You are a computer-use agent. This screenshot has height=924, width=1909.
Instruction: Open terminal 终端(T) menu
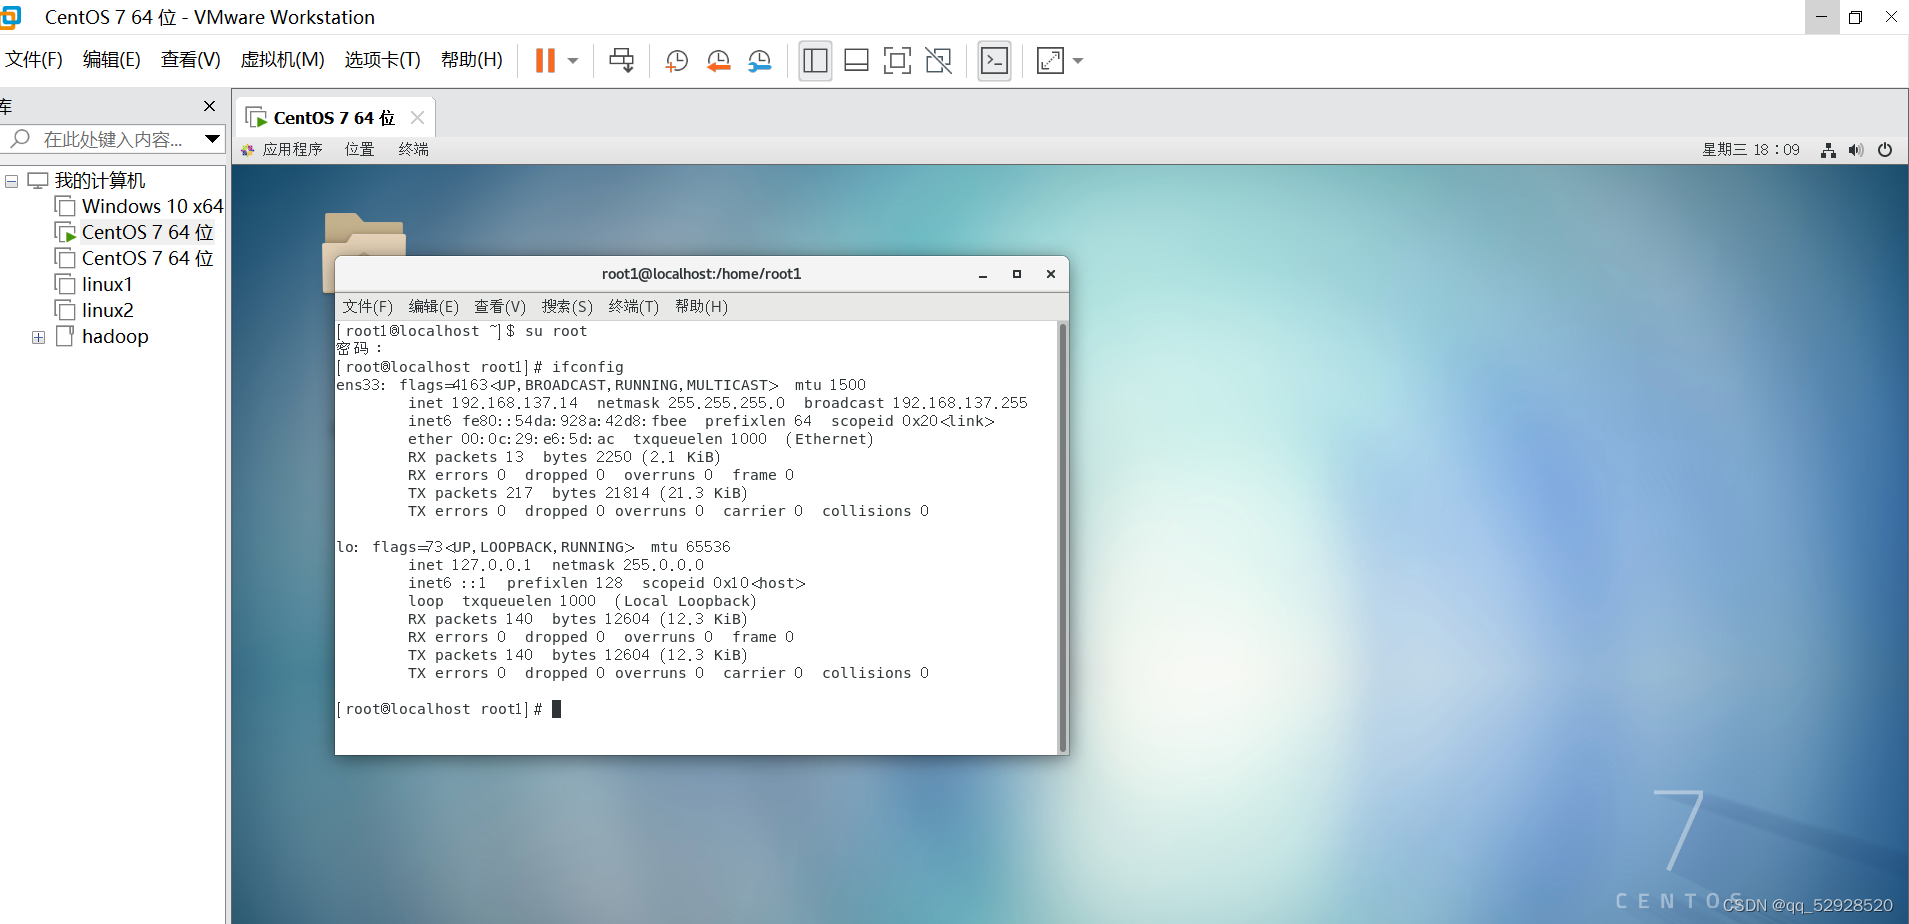click(633, 307)
